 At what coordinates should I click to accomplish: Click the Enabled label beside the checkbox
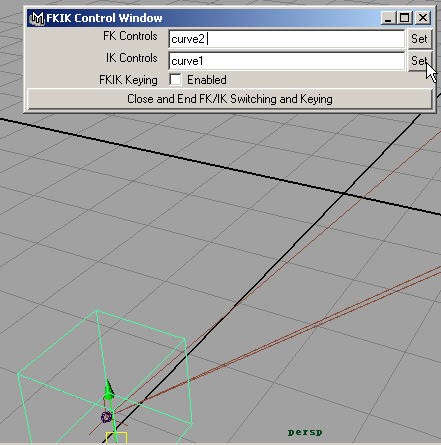[x=207, y=80]
